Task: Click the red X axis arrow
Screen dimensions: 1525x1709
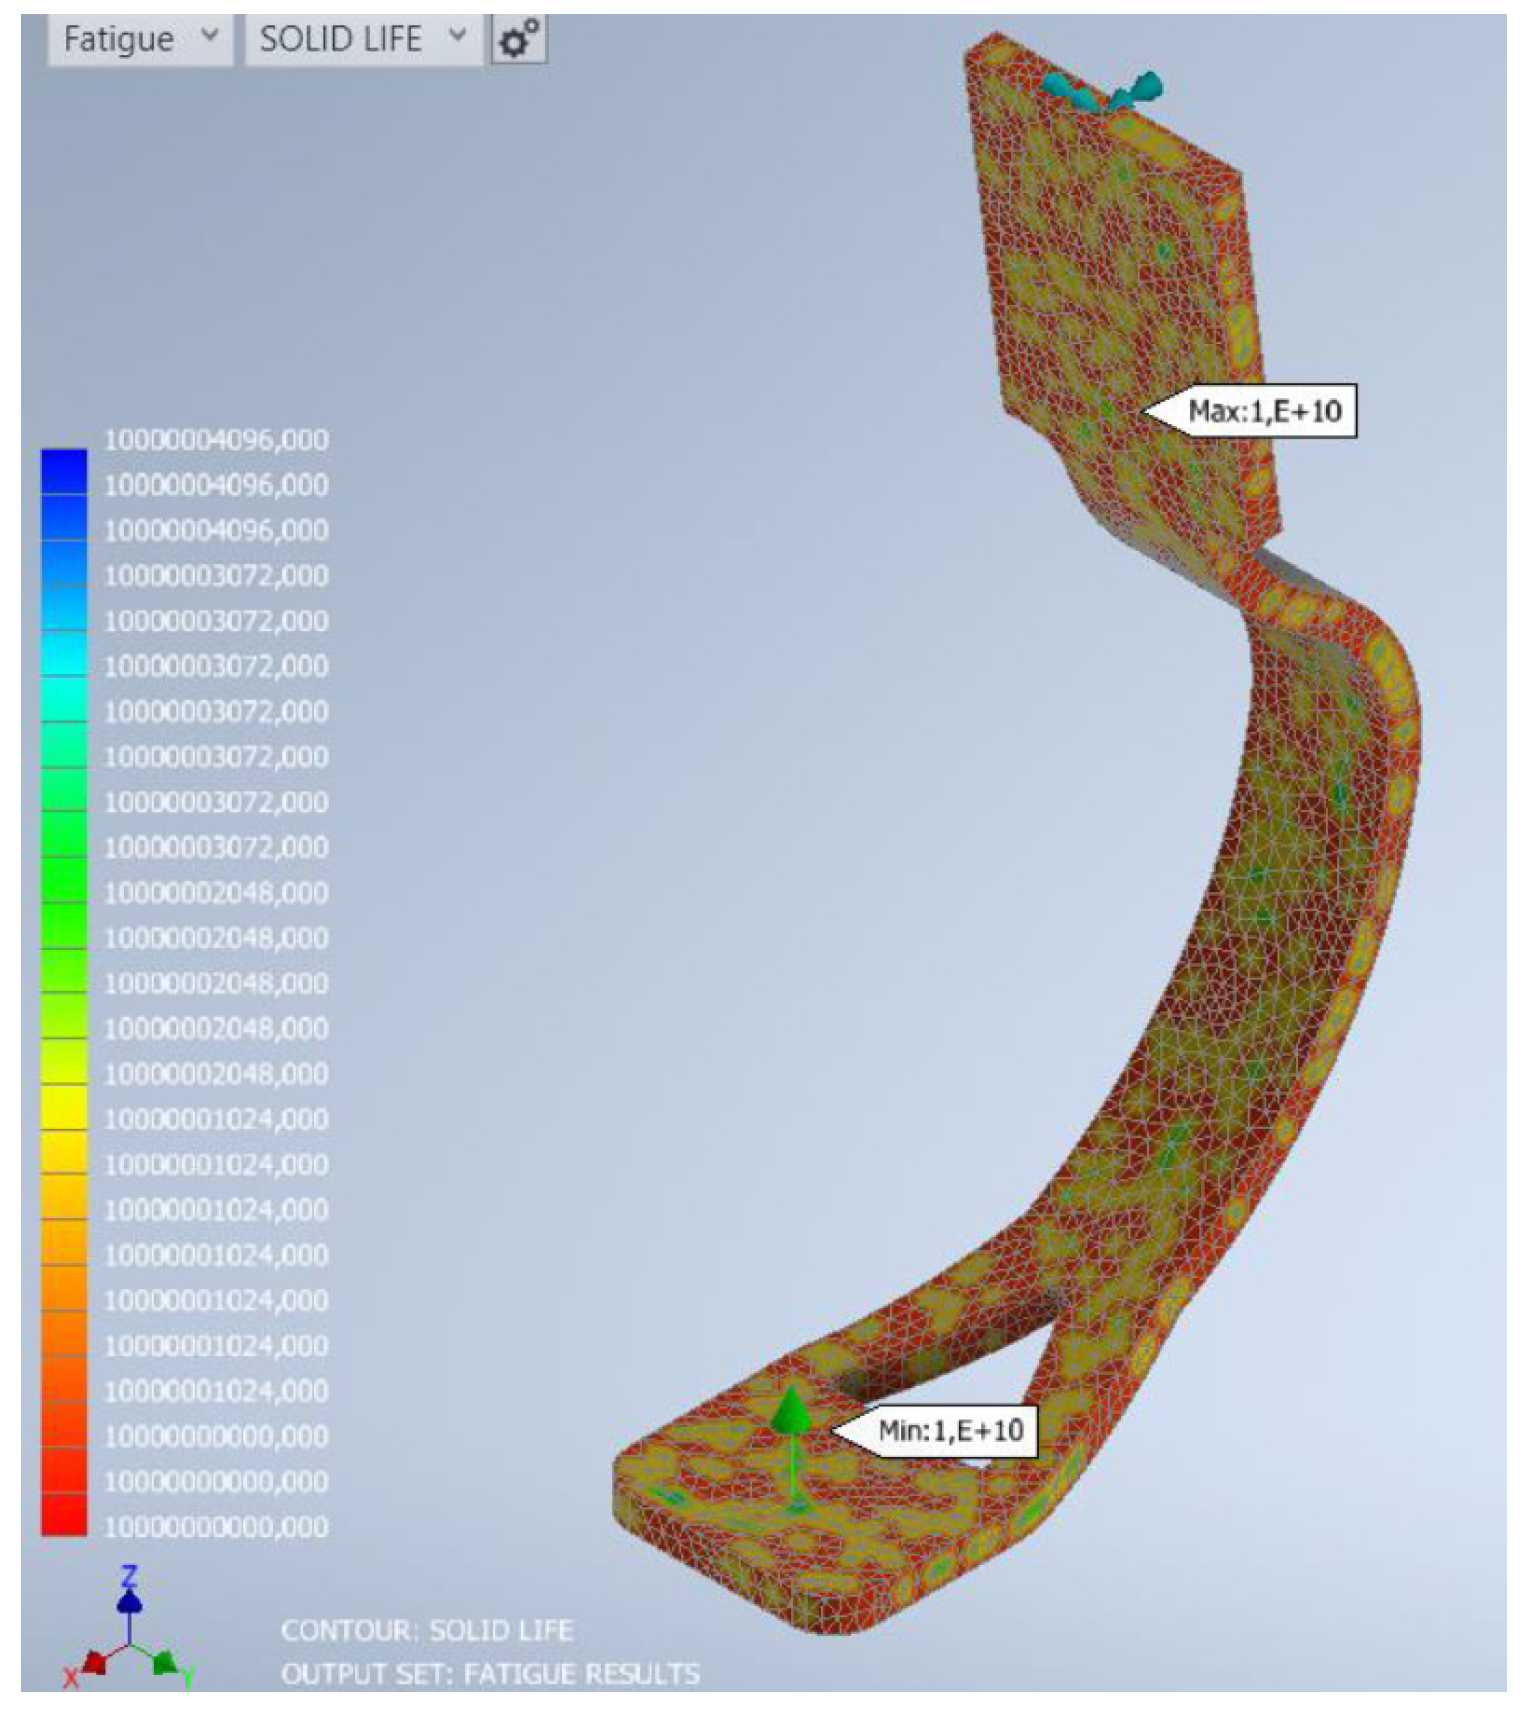Action: click(94, 1662)
